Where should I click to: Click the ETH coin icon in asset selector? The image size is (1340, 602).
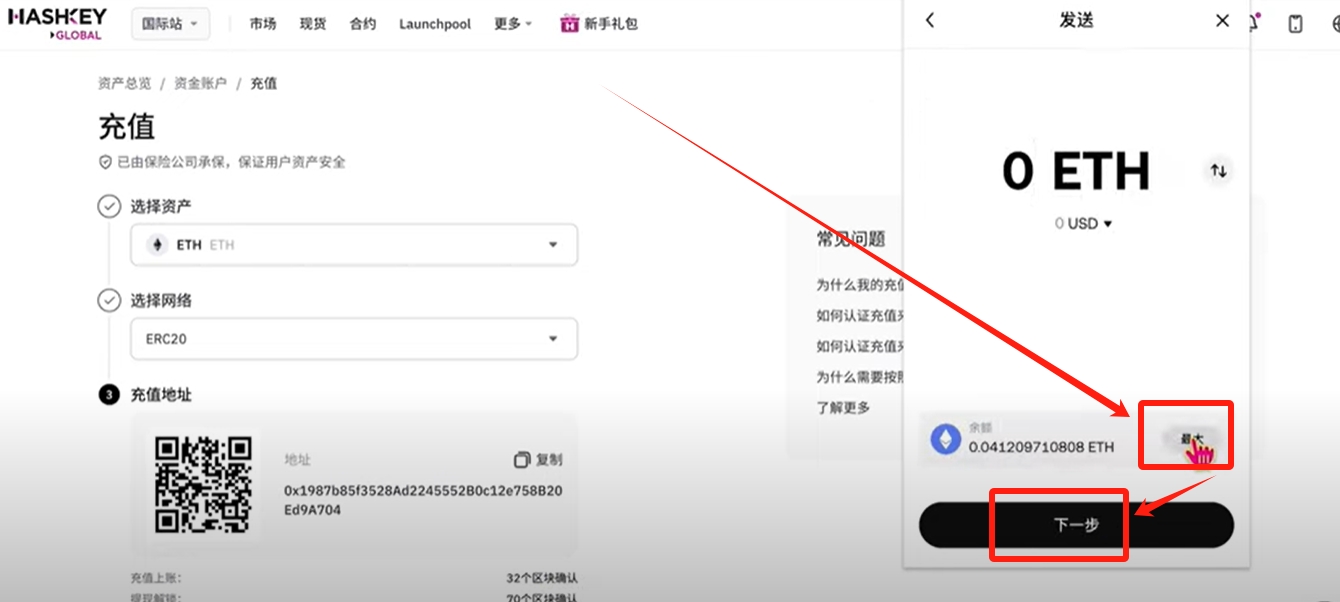157,245
